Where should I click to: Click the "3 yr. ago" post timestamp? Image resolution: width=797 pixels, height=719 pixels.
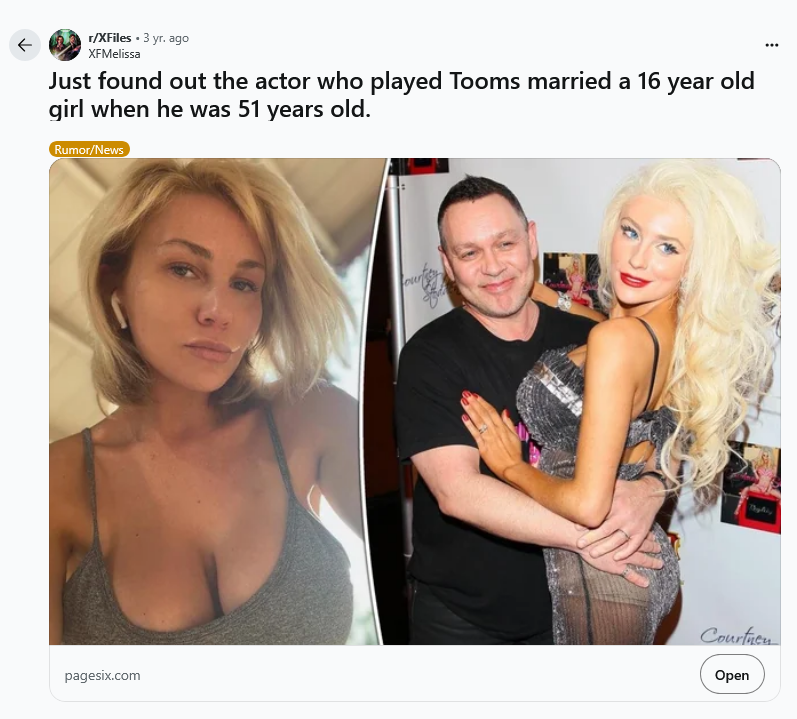pos(166,38)
